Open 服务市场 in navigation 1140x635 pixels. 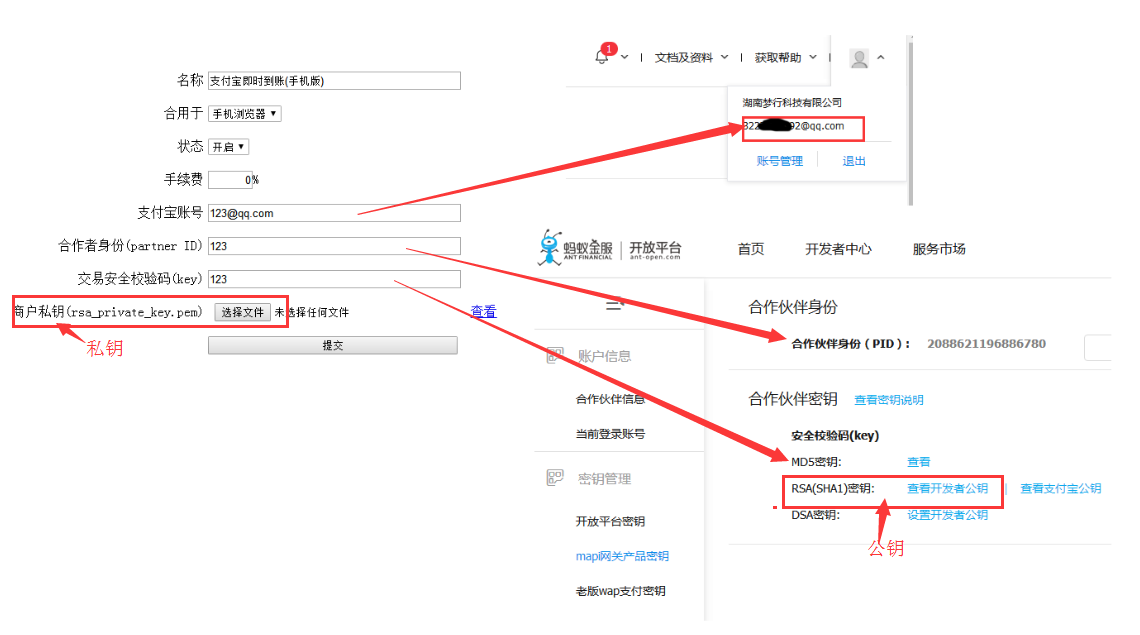click(x=939, y=249)
